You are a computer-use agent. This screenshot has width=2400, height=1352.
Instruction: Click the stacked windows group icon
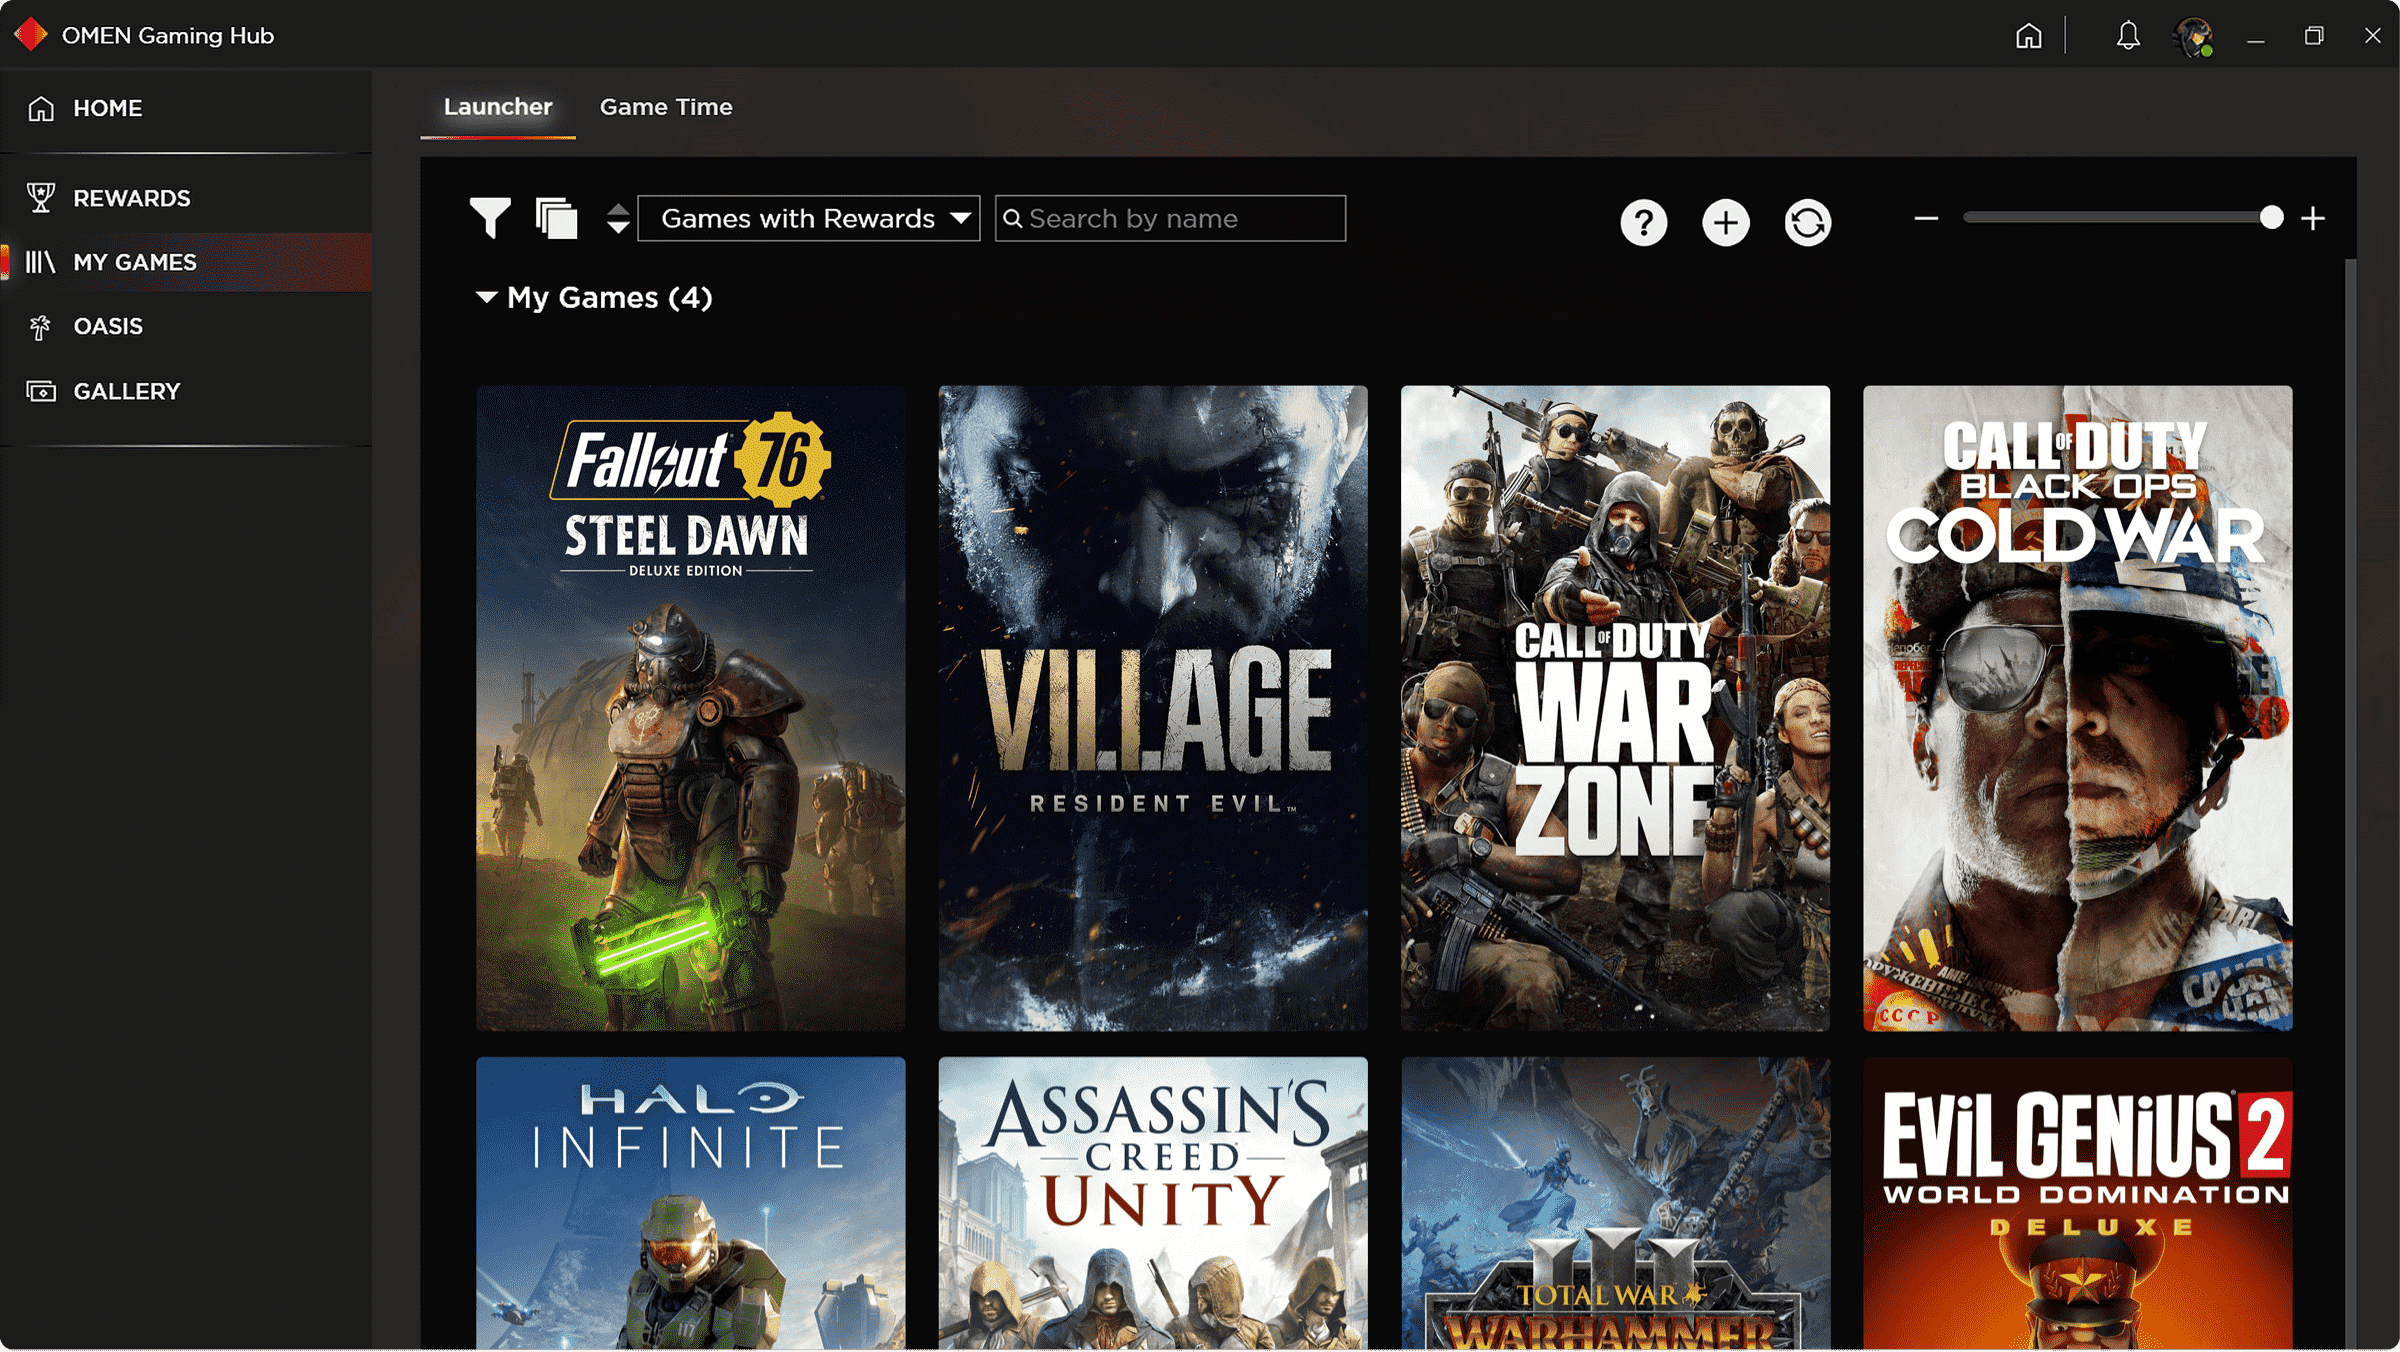pyautogui.click(x=557, y=218)
